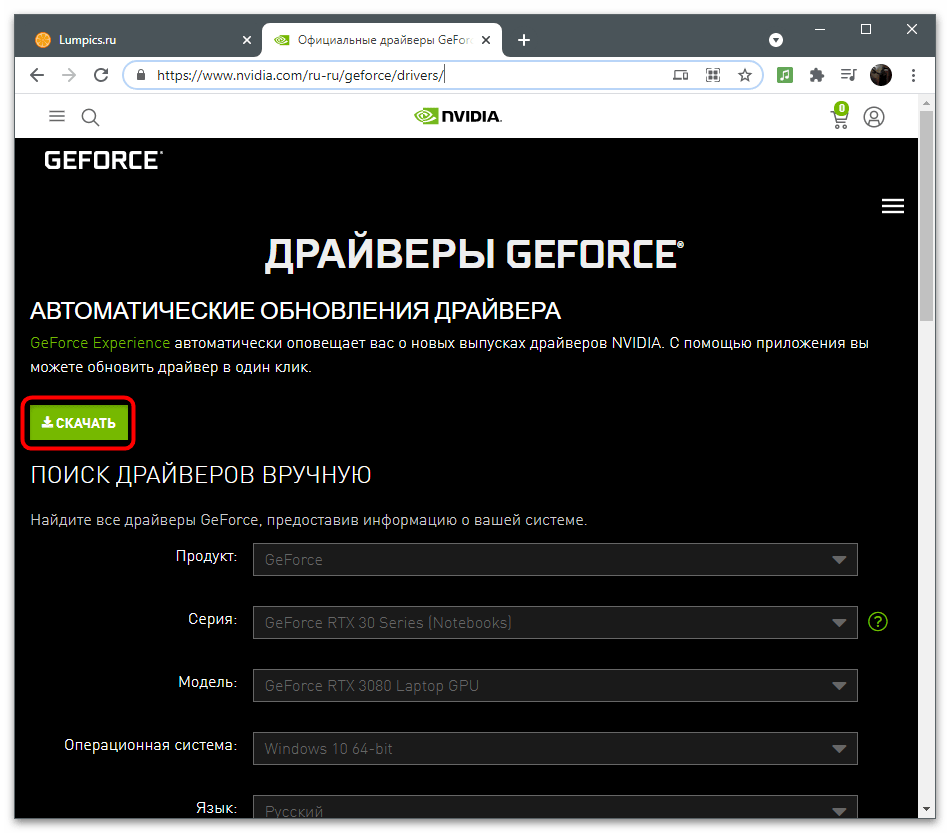Image resolution: width=950 pixels, height=833 pixels.
Task: Follow the GeForce Experience link
Action: 100,343
